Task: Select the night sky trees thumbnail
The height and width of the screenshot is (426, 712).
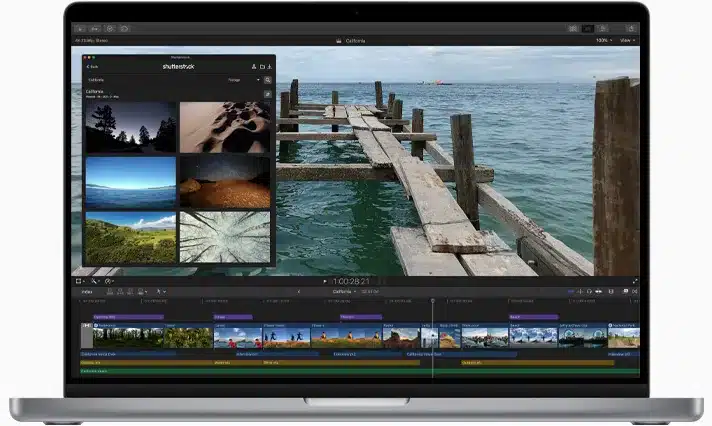Action: 131,127
